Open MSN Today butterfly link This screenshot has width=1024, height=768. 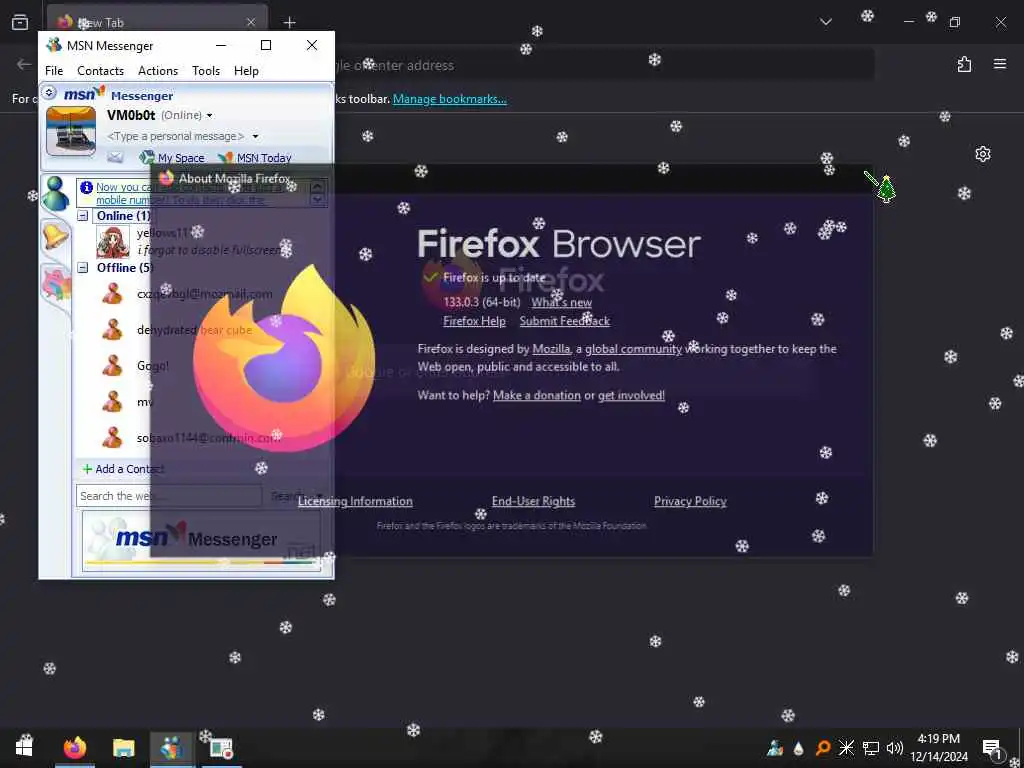click(255, 157)
